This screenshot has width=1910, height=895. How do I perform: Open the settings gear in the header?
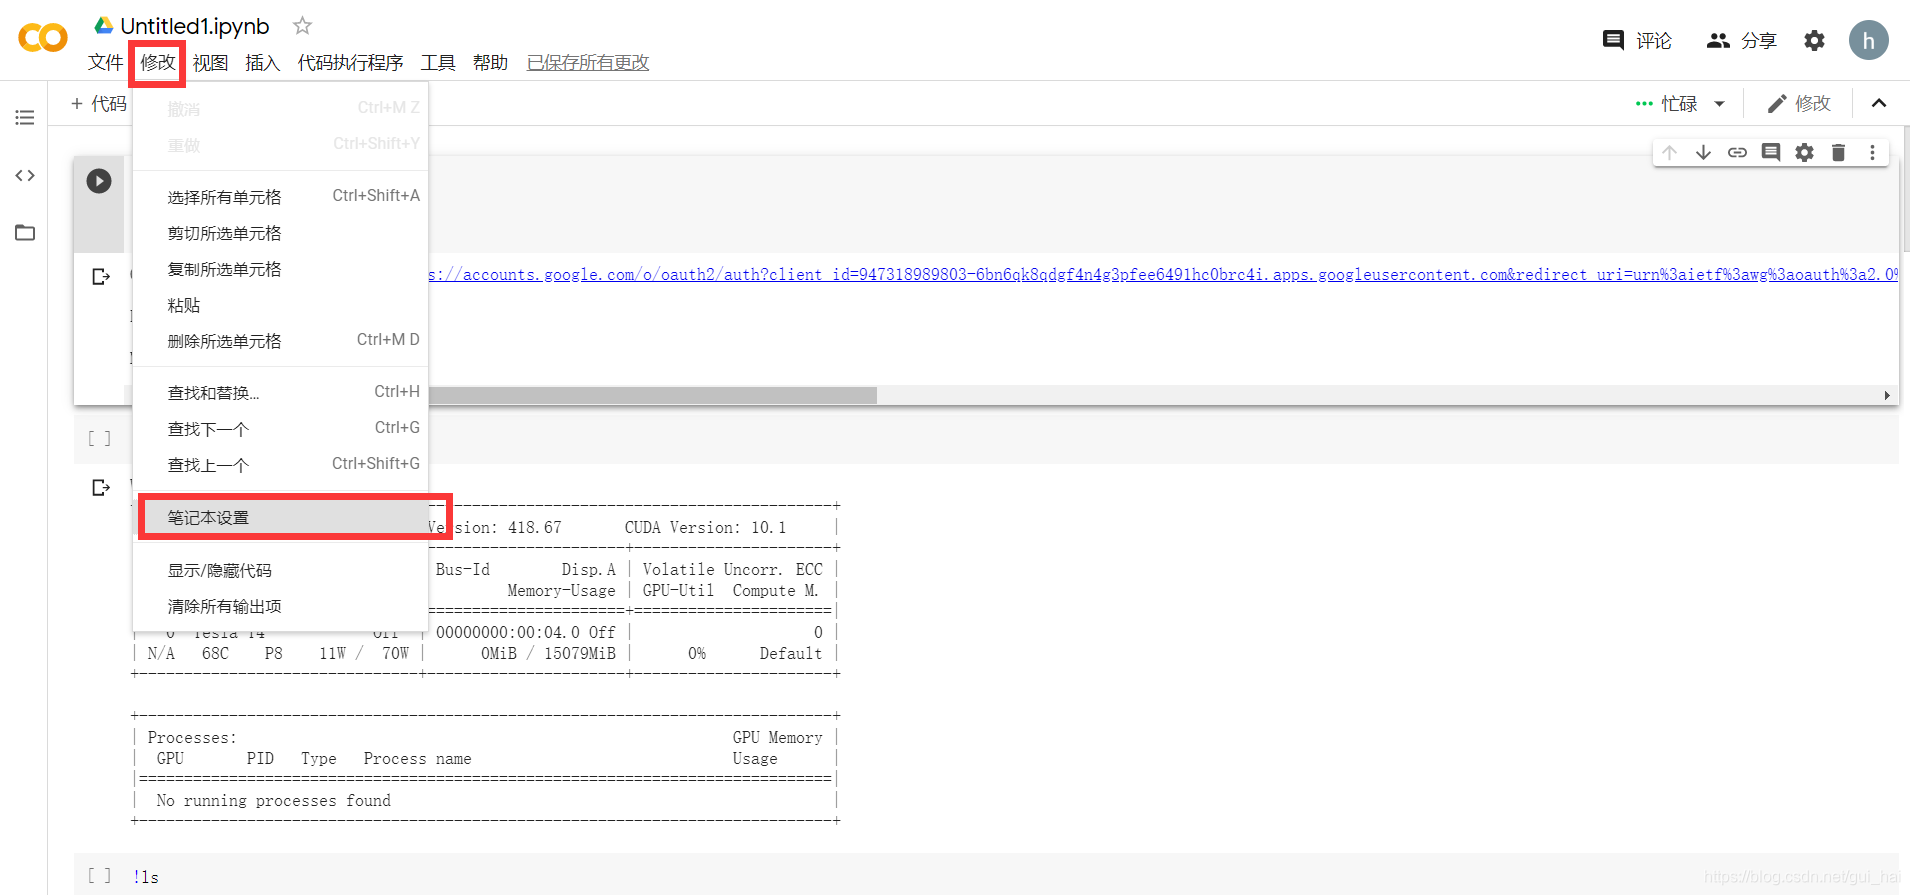[1814, 40]
